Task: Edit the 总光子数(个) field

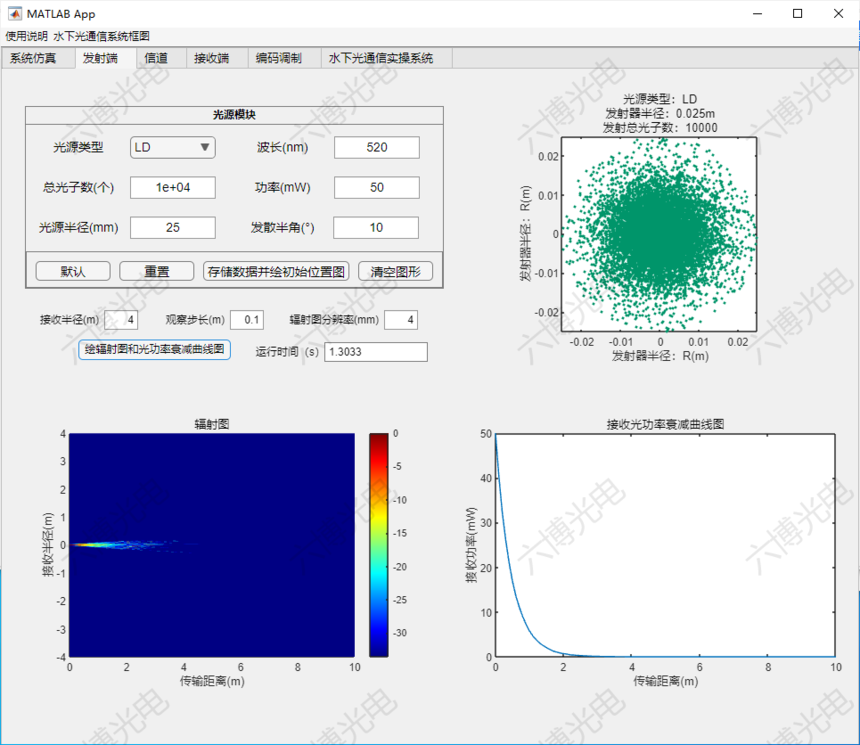Action: click(173, 188)
